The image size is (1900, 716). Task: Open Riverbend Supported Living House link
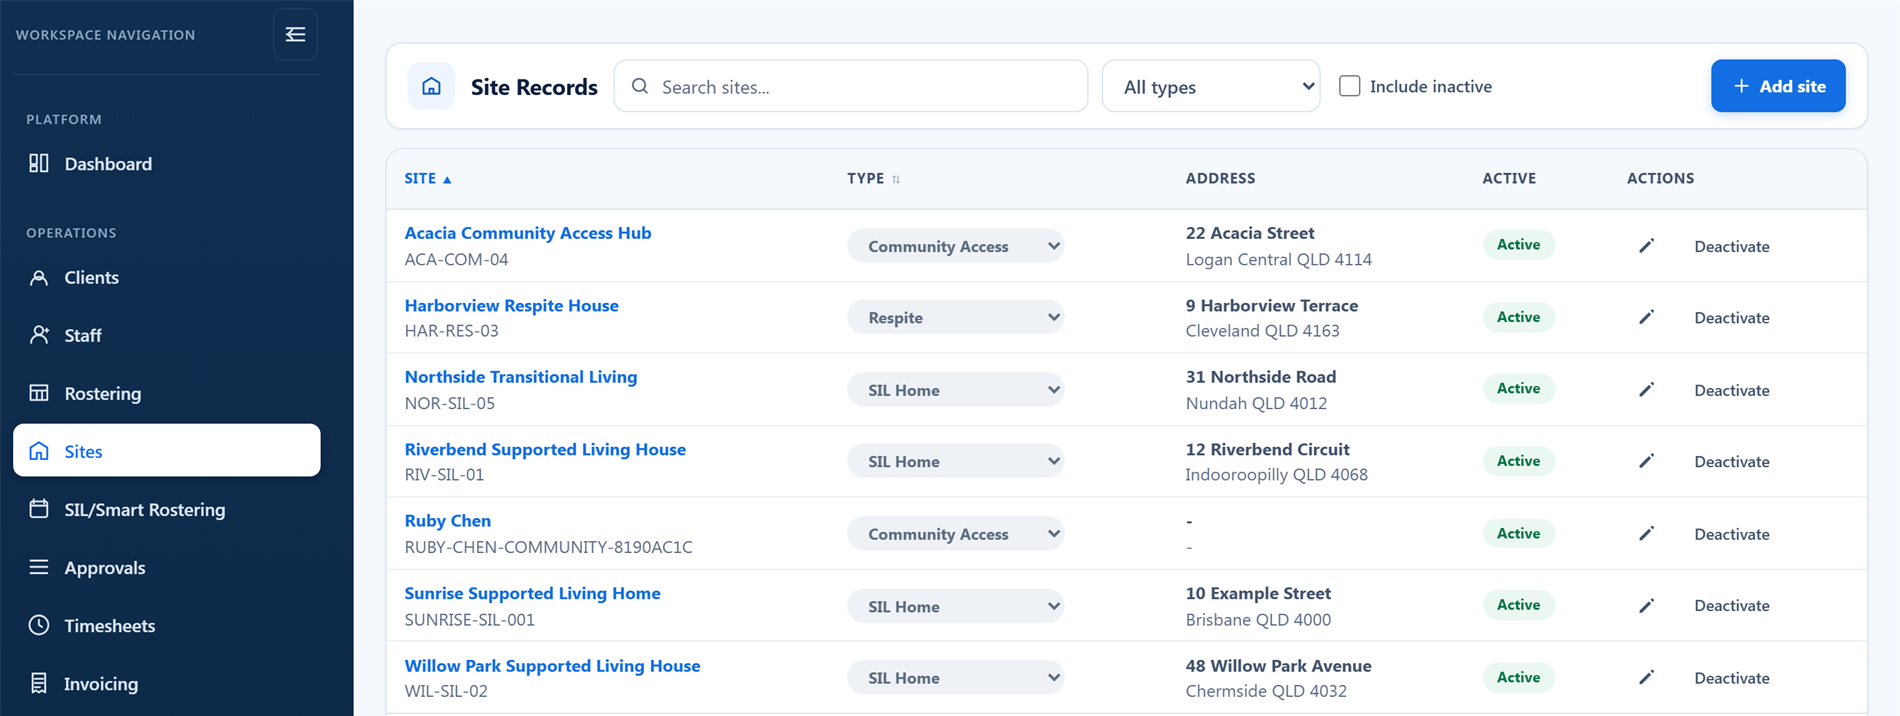click(545, 449)
